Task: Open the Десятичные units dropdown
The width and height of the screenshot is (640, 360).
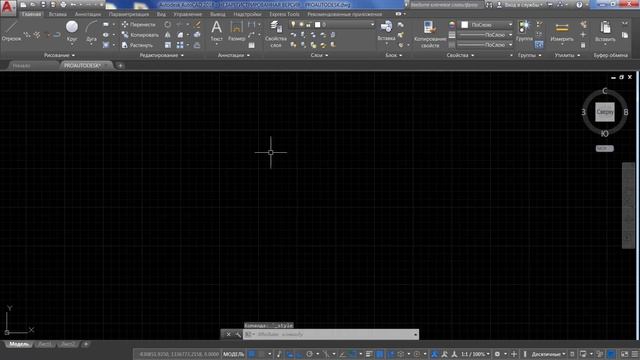Action: click(549, 354)
